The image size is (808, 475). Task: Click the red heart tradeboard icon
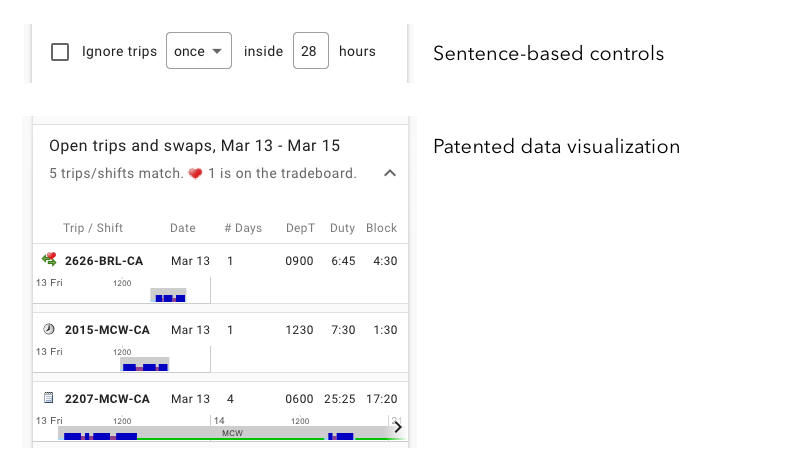coord(196,174)
